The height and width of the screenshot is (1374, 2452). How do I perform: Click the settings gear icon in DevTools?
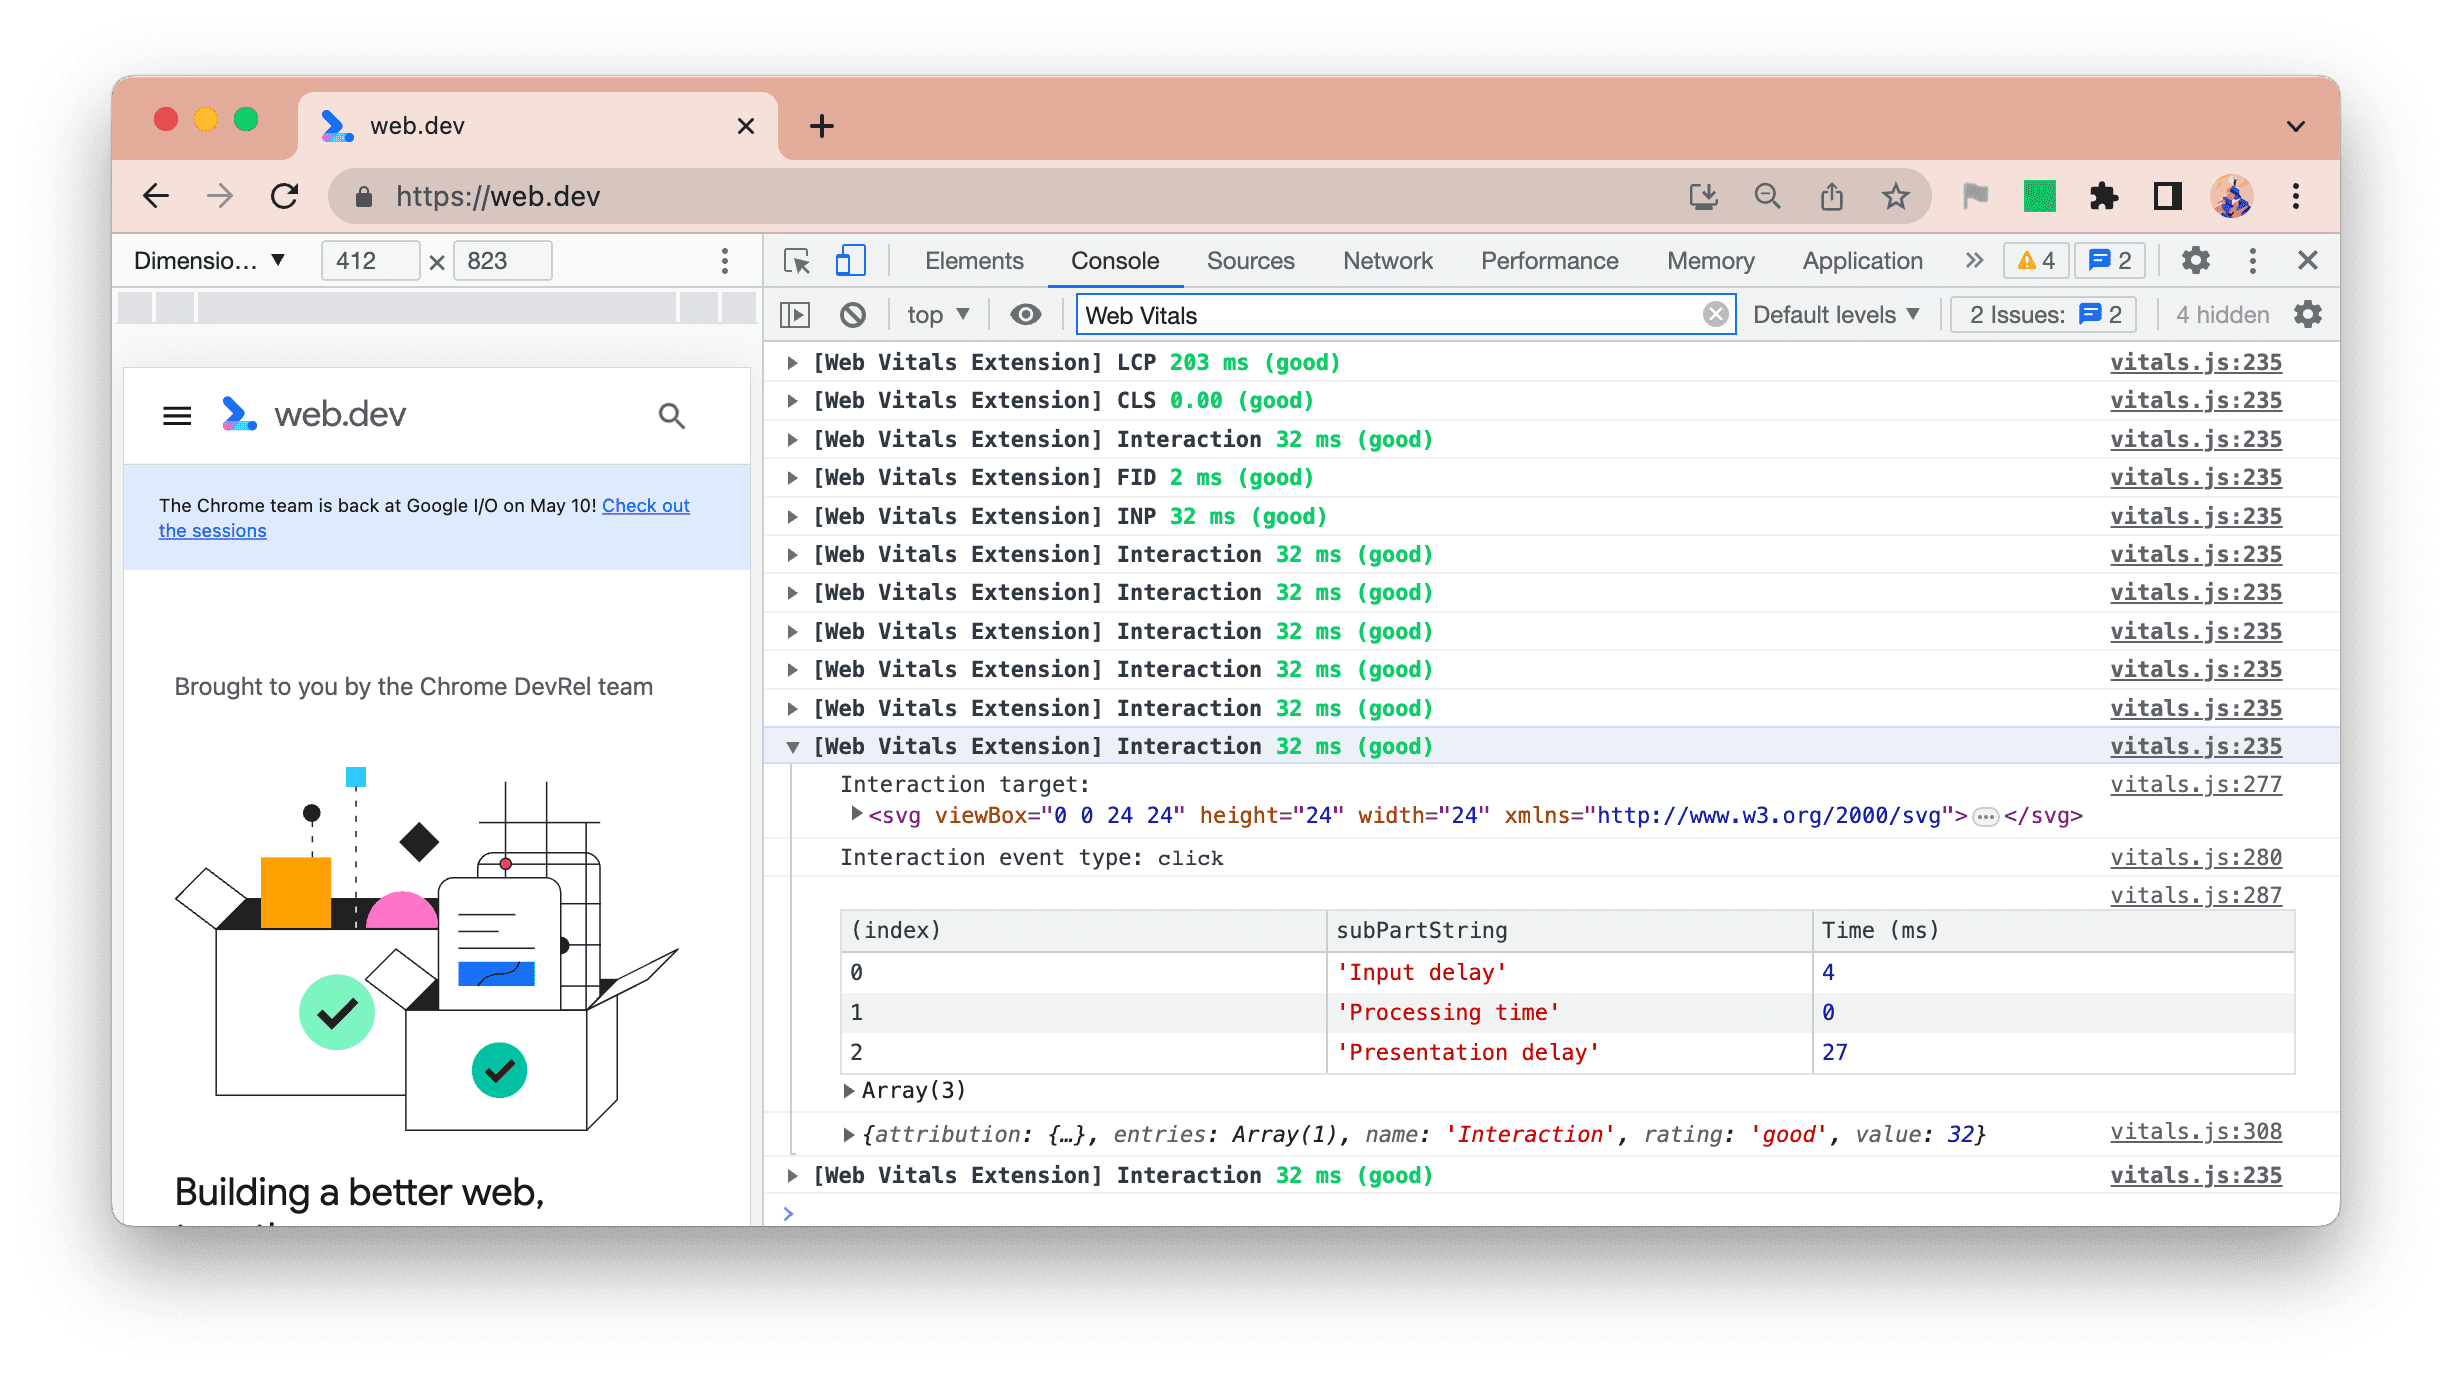coord(2196,259)
